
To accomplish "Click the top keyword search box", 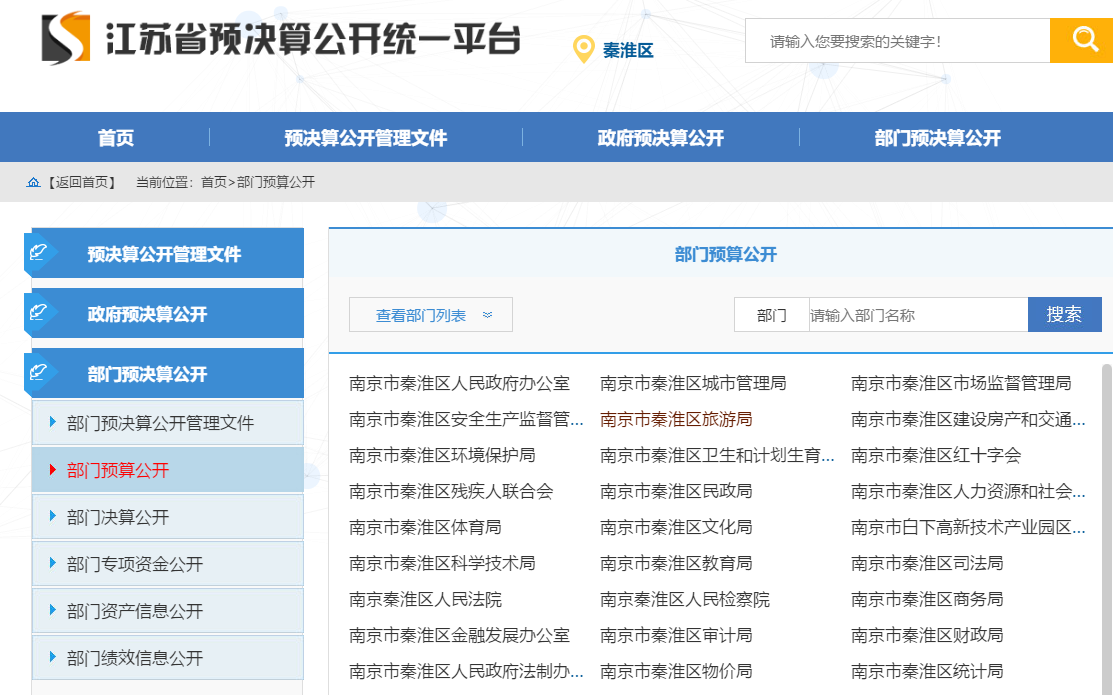I will coord(897,41).
